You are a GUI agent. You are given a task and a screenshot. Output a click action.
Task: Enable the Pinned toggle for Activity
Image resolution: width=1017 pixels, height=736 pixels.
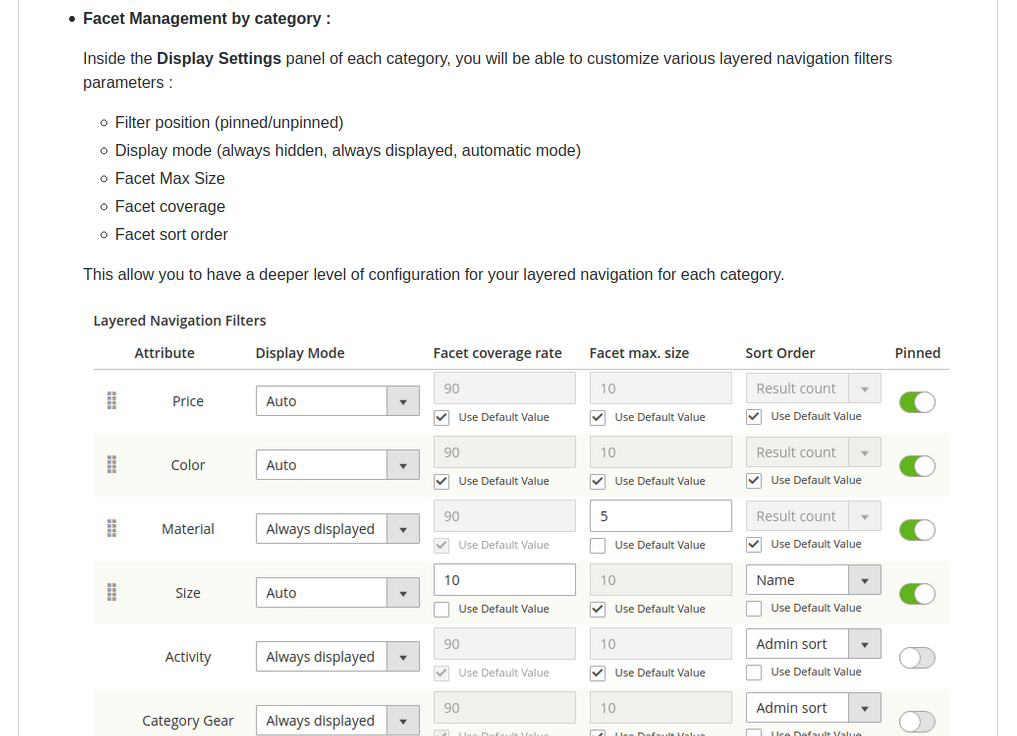click(x=917, y=657)
